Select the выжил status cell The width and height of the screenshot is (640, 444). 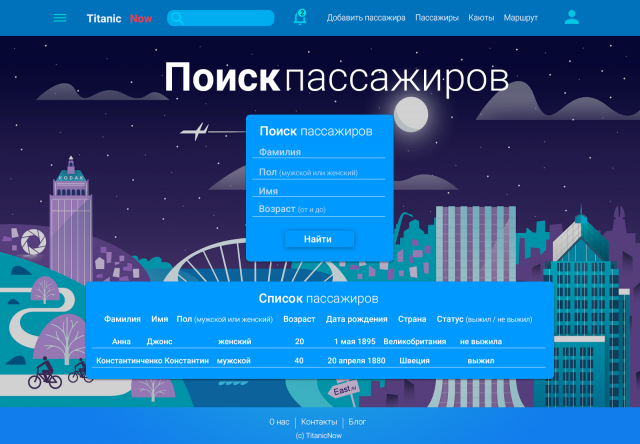(481, 361)
